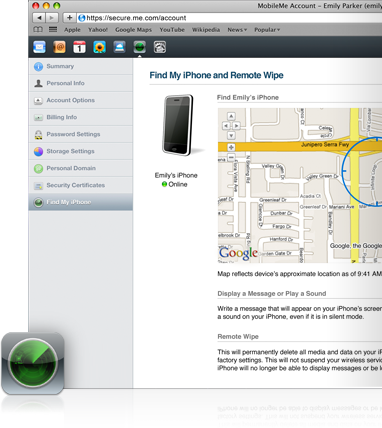Expand the Popular bookmarks dropdown
382x428 pixels.
(x=267, y=30)
